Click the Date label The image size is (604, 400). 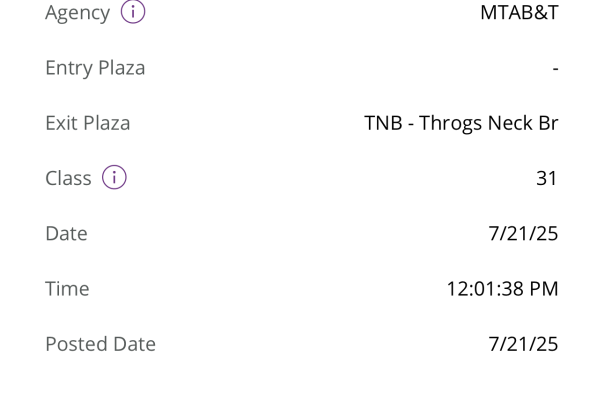coord(66,233)
